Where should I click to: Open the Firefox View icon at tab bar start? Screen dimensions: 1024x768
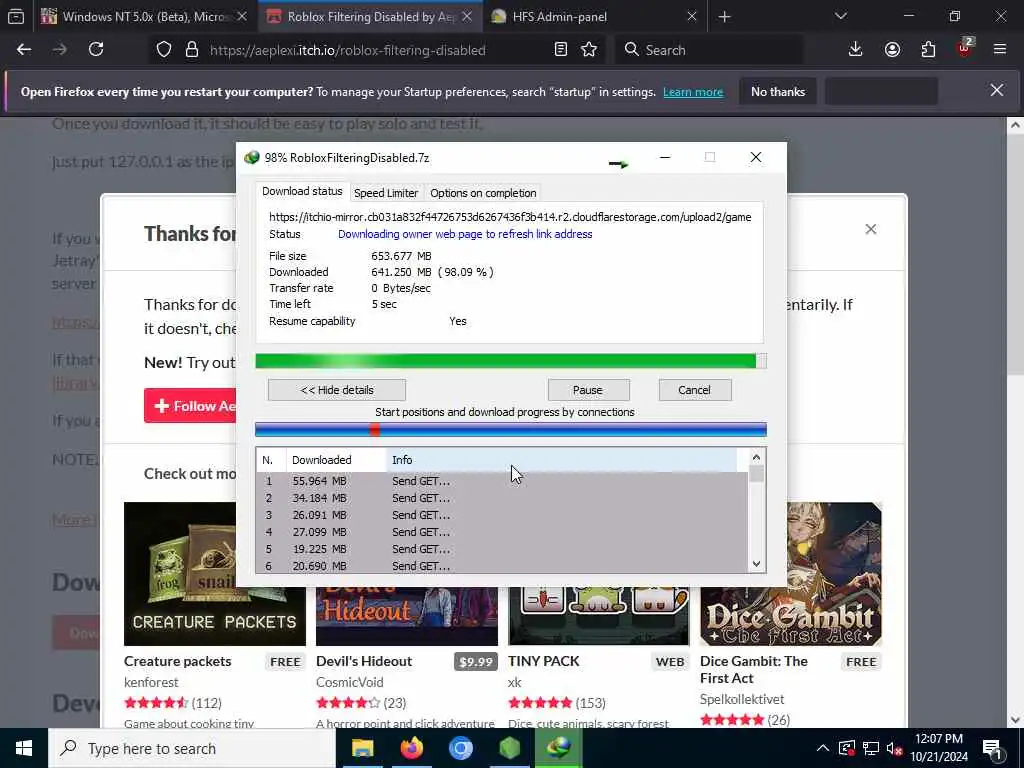(x=16, y=17)
